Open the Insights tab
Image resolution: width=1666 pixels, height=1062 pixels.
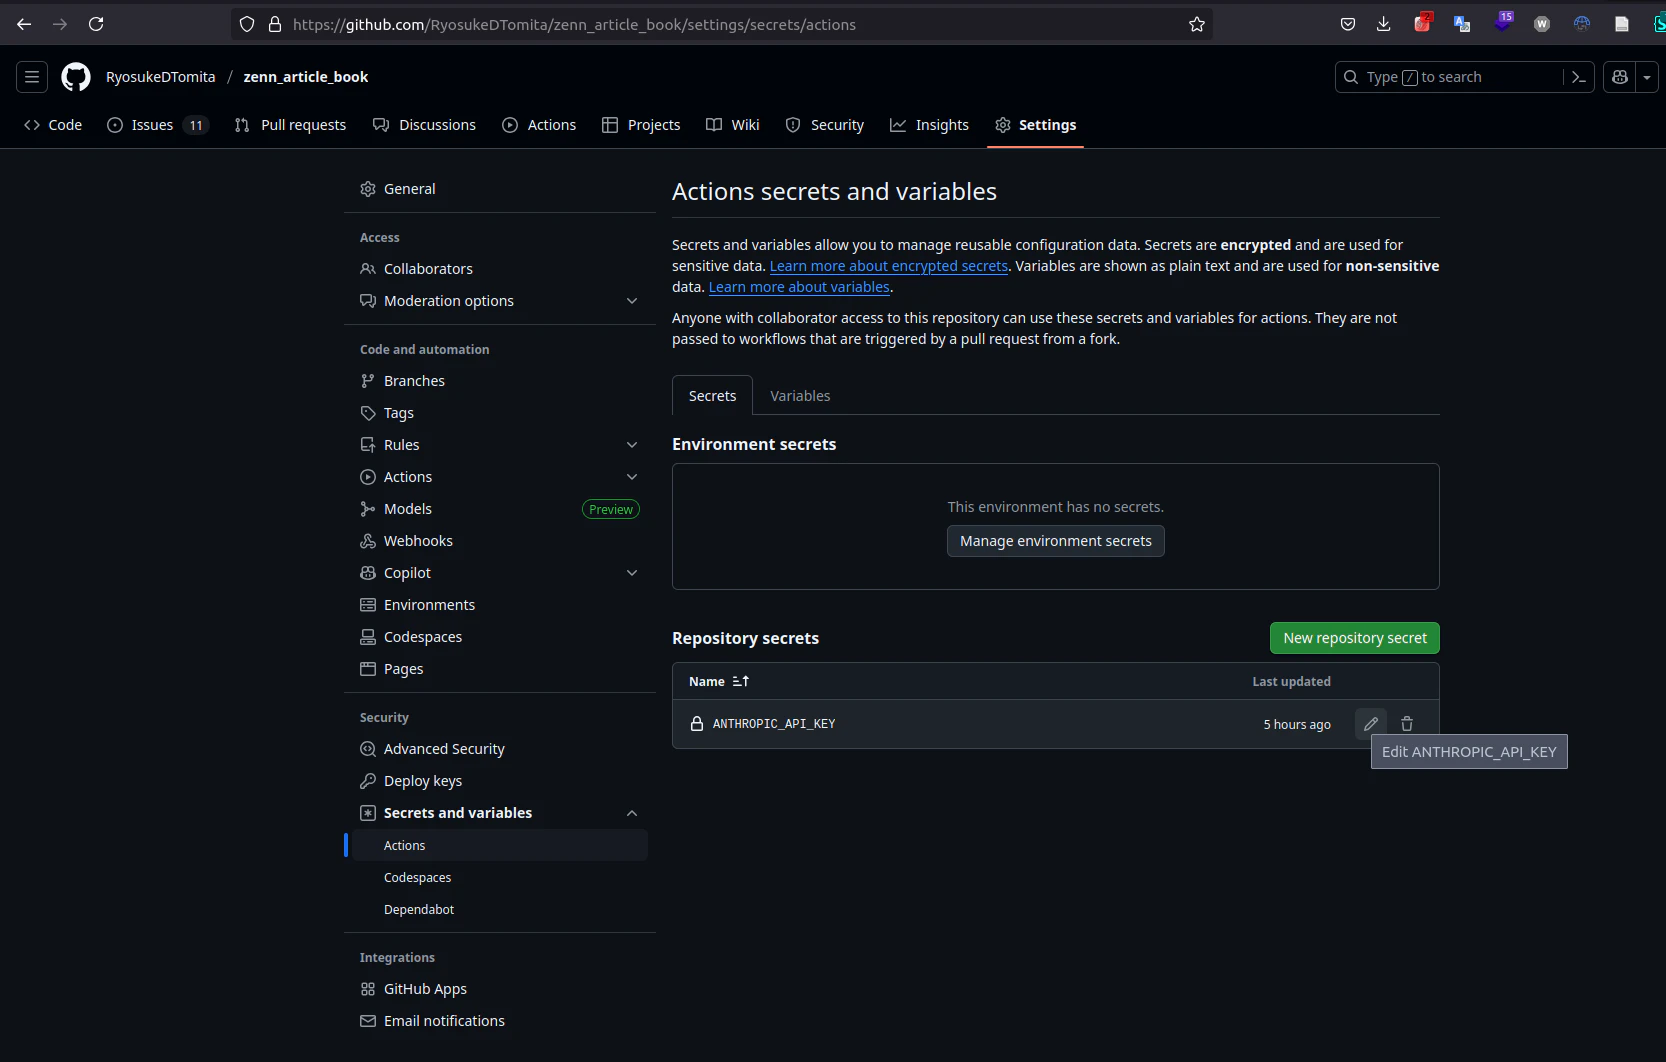[929, 125]
